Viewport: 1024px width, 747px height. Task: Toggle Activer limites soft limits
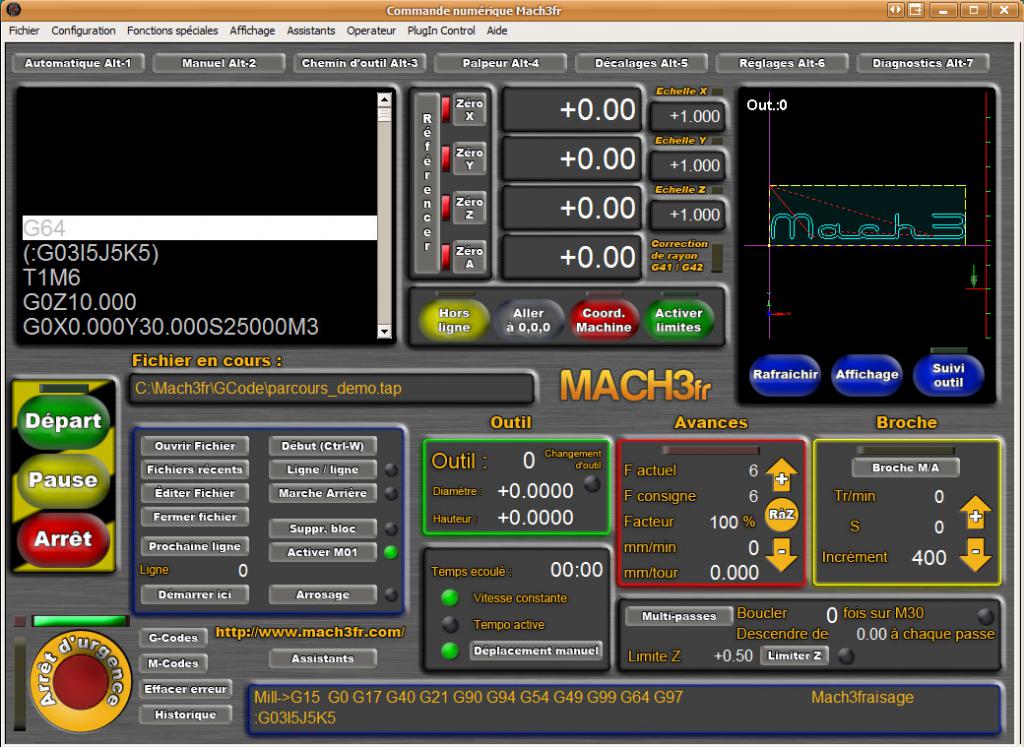[x=679, y=320]
